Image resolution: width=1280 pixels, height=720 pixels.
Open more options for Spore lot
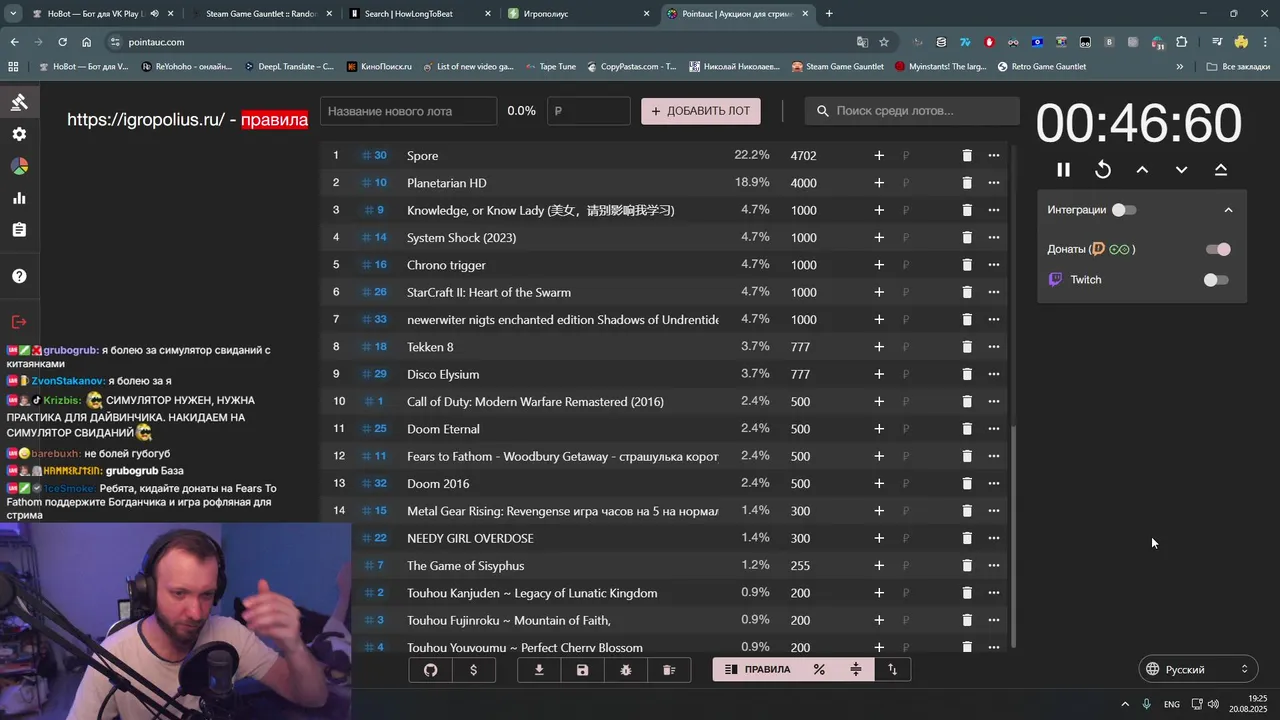click(994, 156)
